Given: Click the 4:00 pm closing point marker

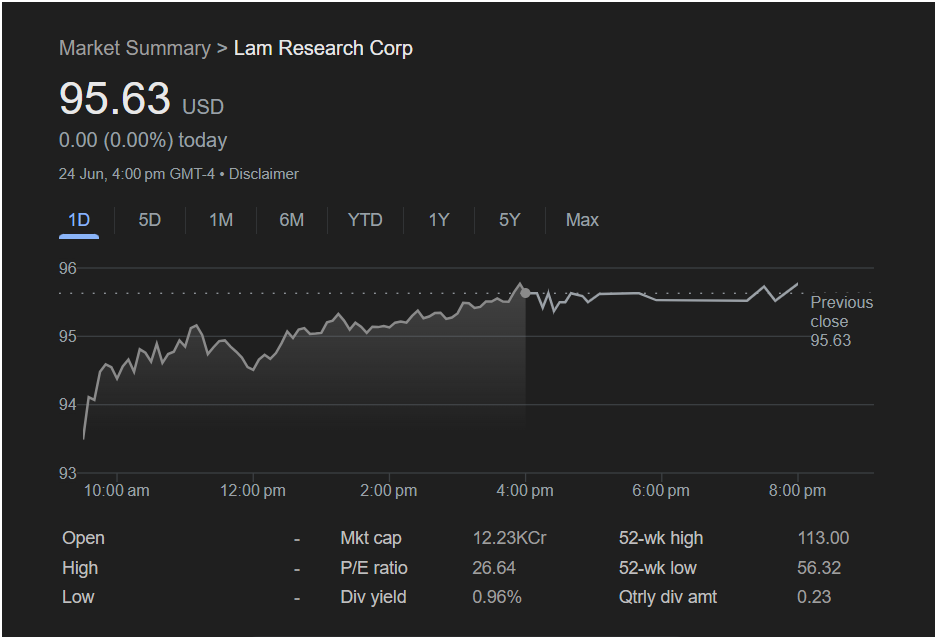Looking at the screenshot, I should click(x=525, y=293).
